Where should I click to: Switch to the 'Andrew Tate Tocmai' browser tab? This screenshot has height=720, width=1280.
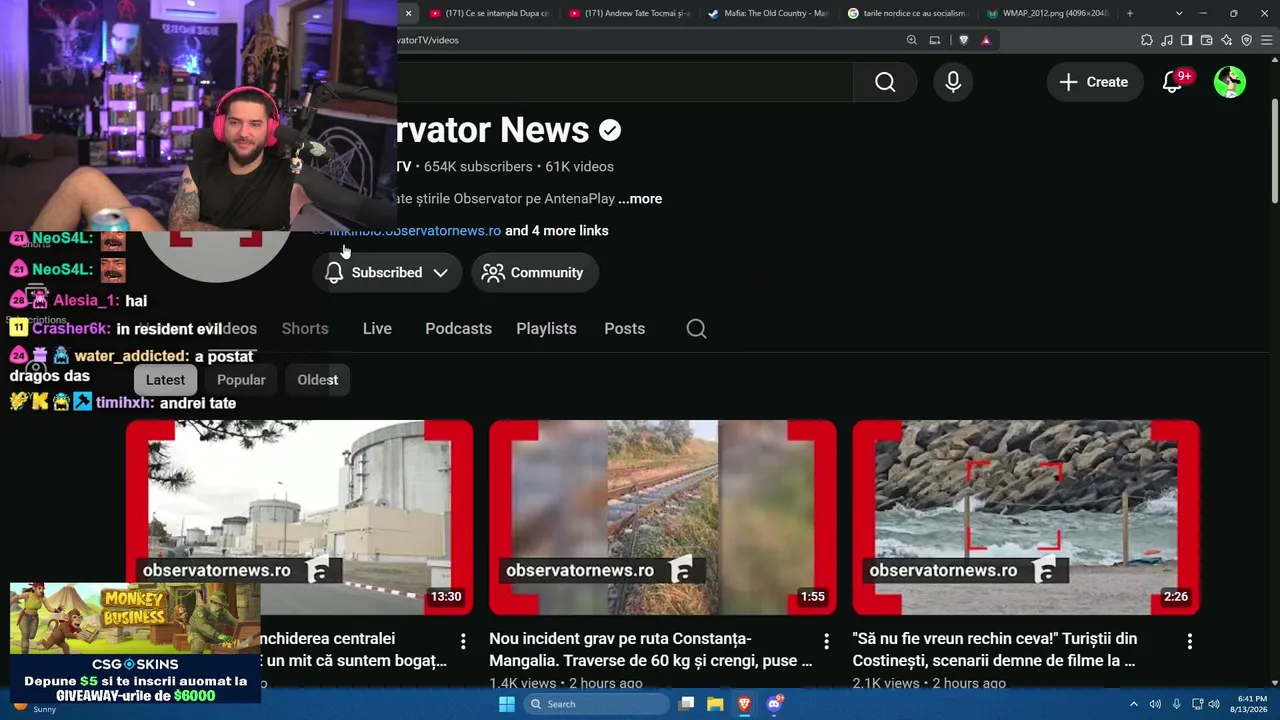point(629,13)
